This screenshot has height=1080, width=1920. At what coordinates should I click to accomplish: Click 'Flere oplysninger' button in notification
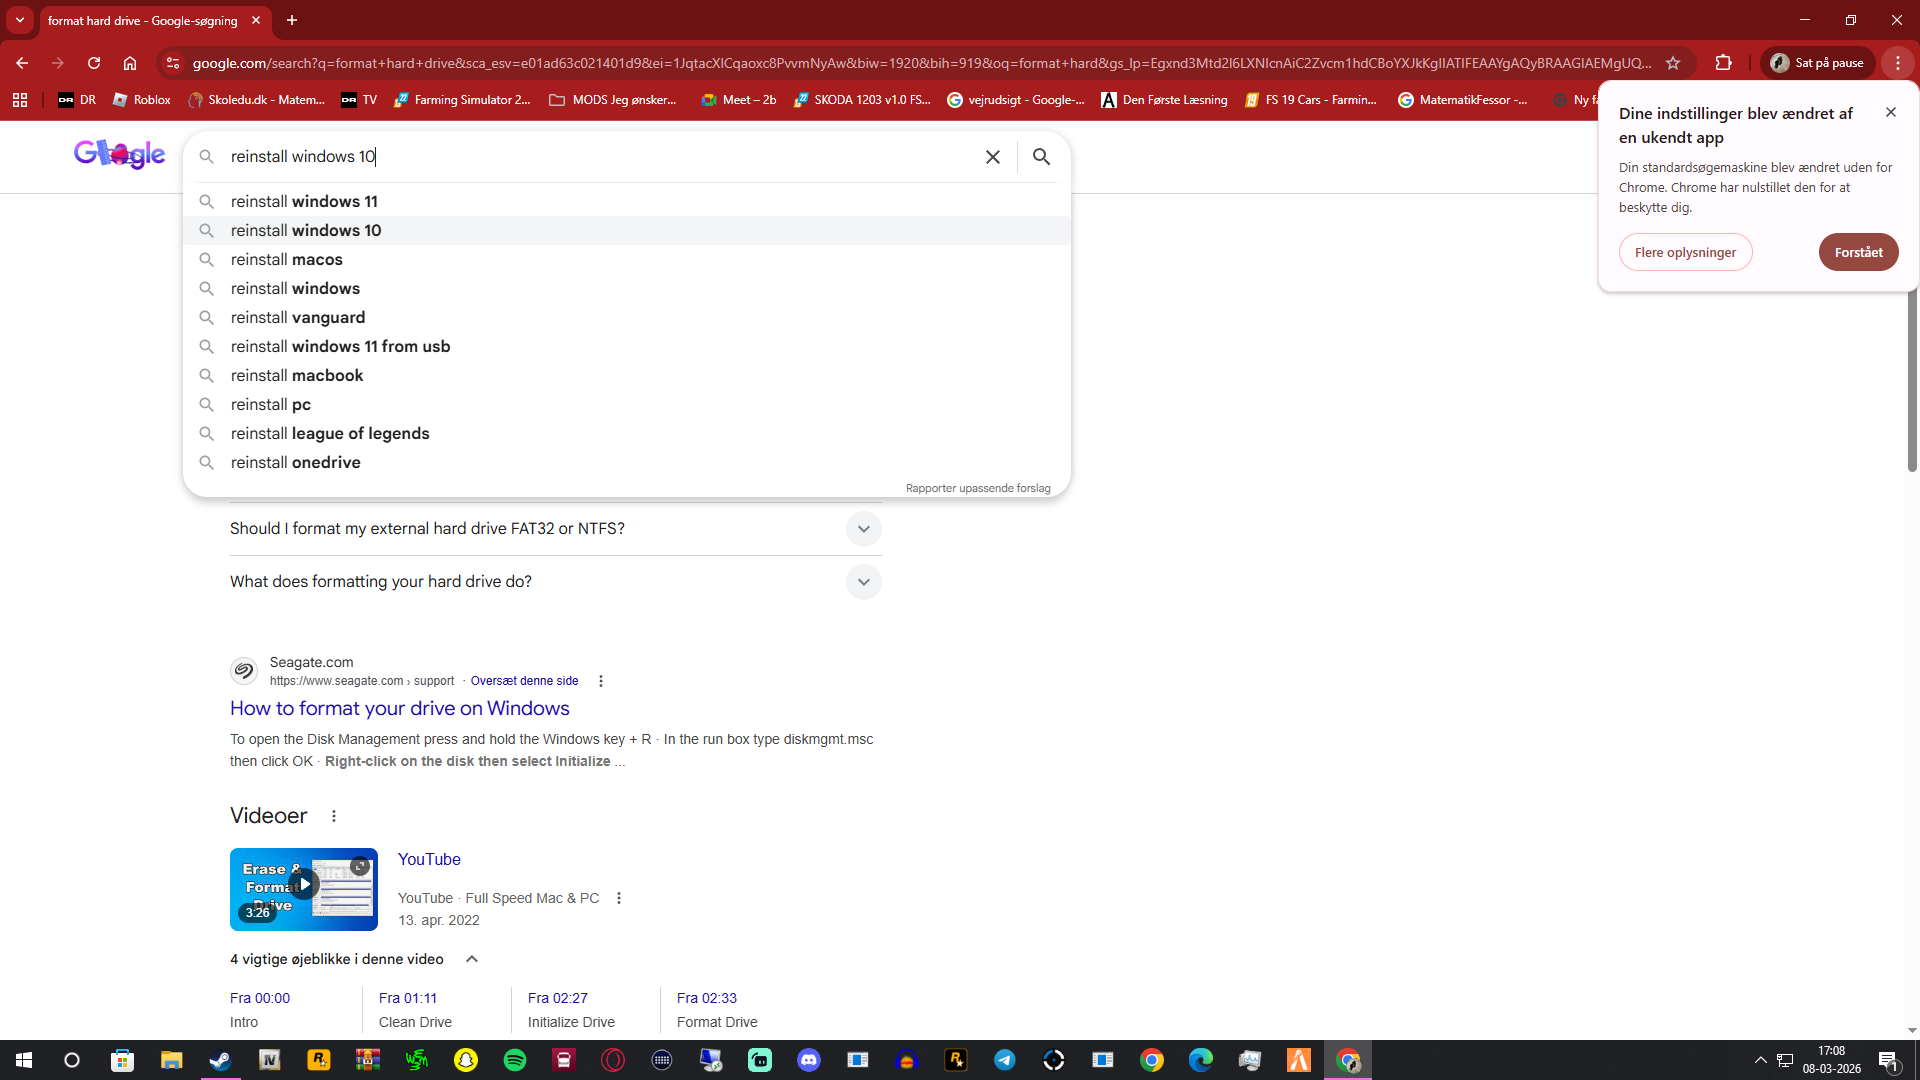tap(1685, 252)
